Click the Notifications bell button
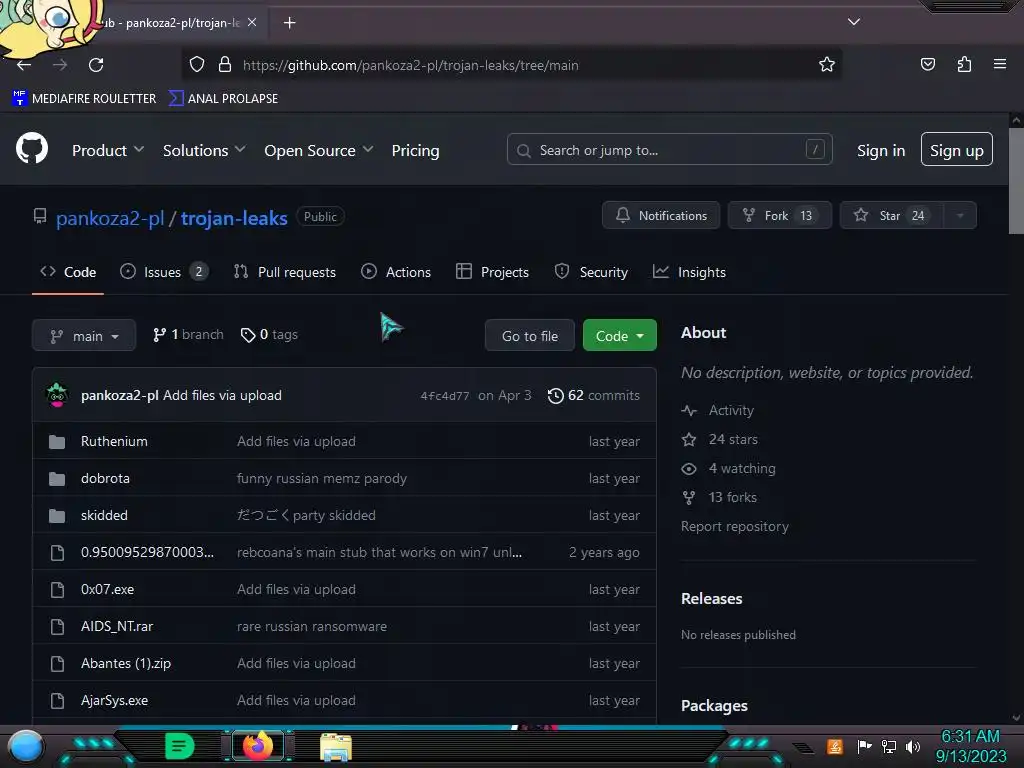The height and width of the screenshot is (768, 1024). [x=660, y=215]
